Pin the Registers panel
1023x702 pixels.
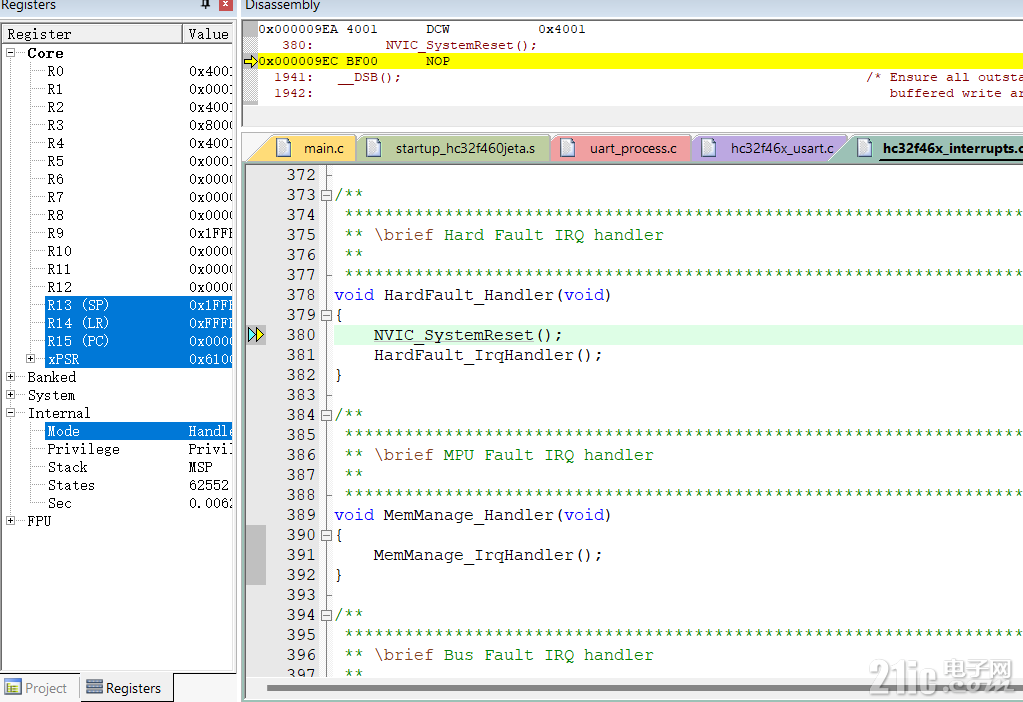coord(206,4)
